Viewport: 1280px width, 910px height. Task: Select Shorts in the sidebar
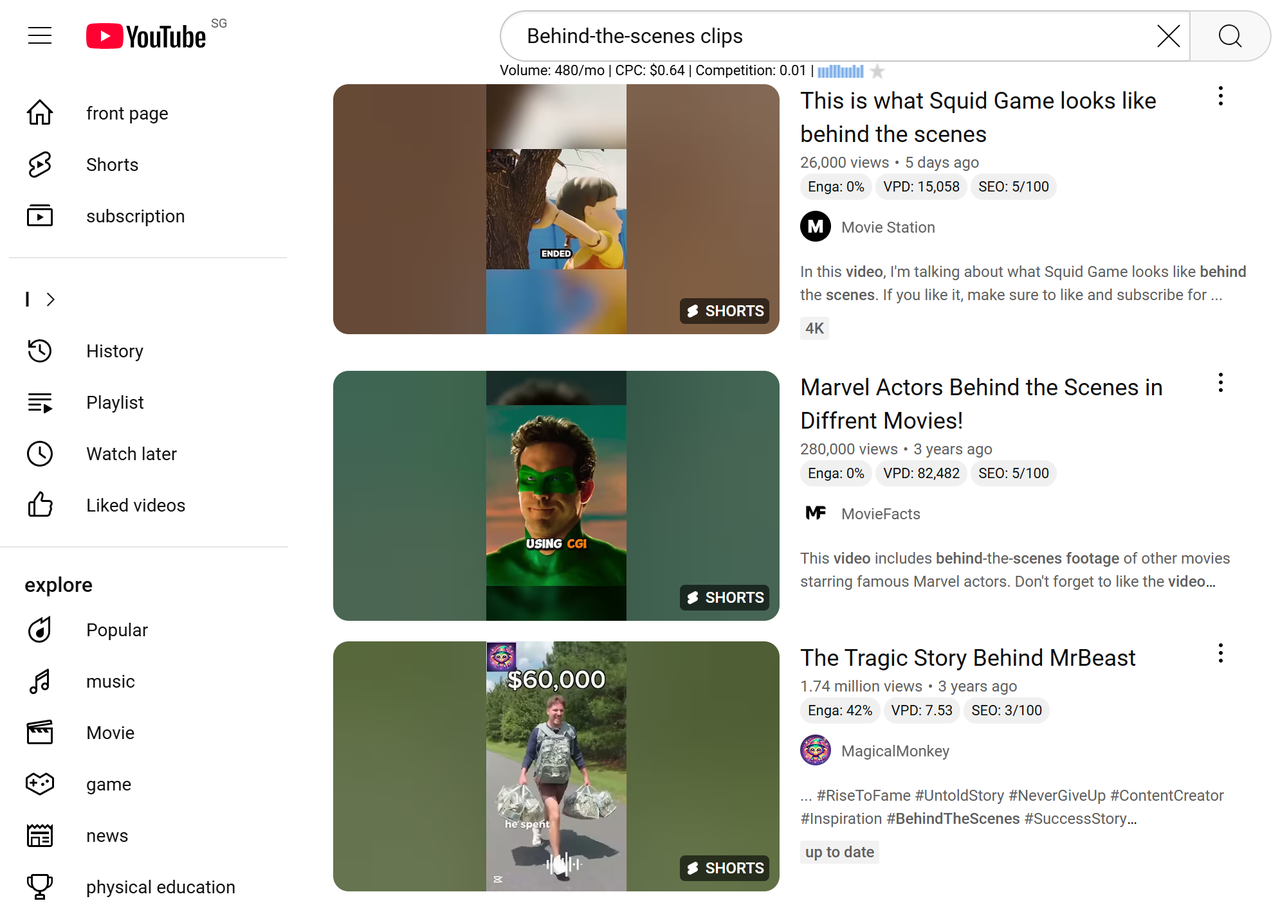111,164
